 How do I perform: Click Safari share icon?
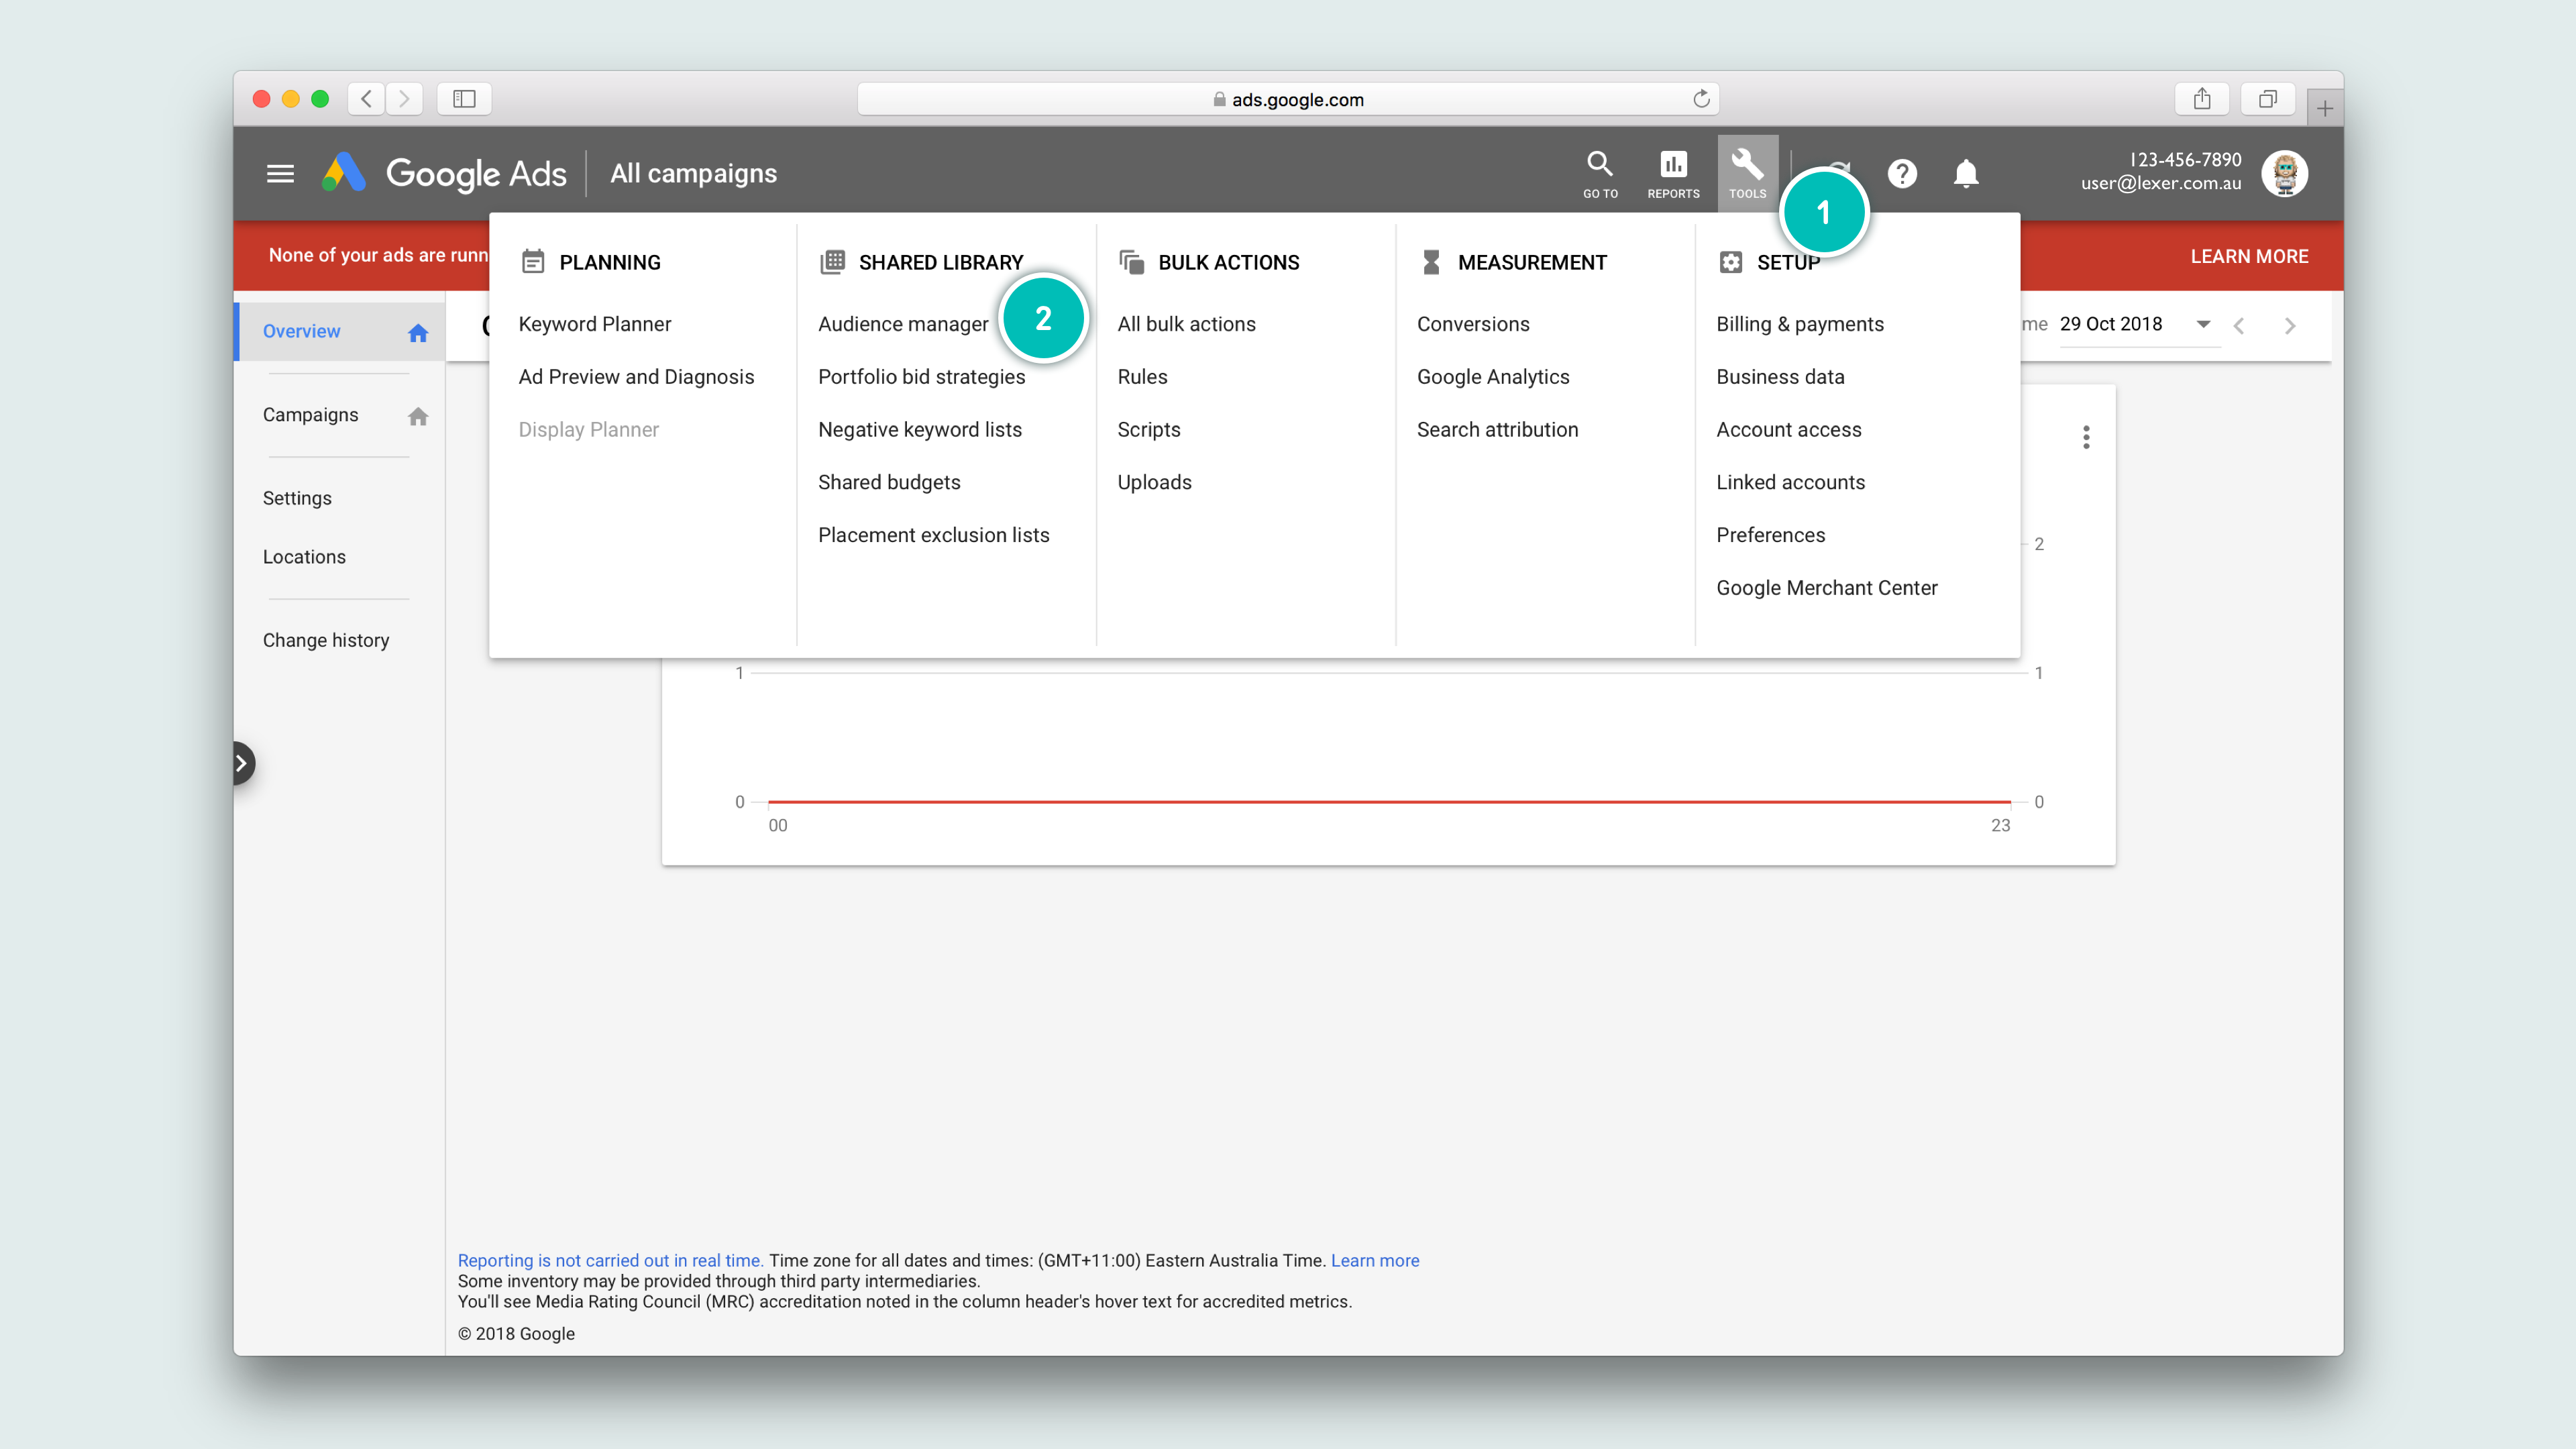2201,99
